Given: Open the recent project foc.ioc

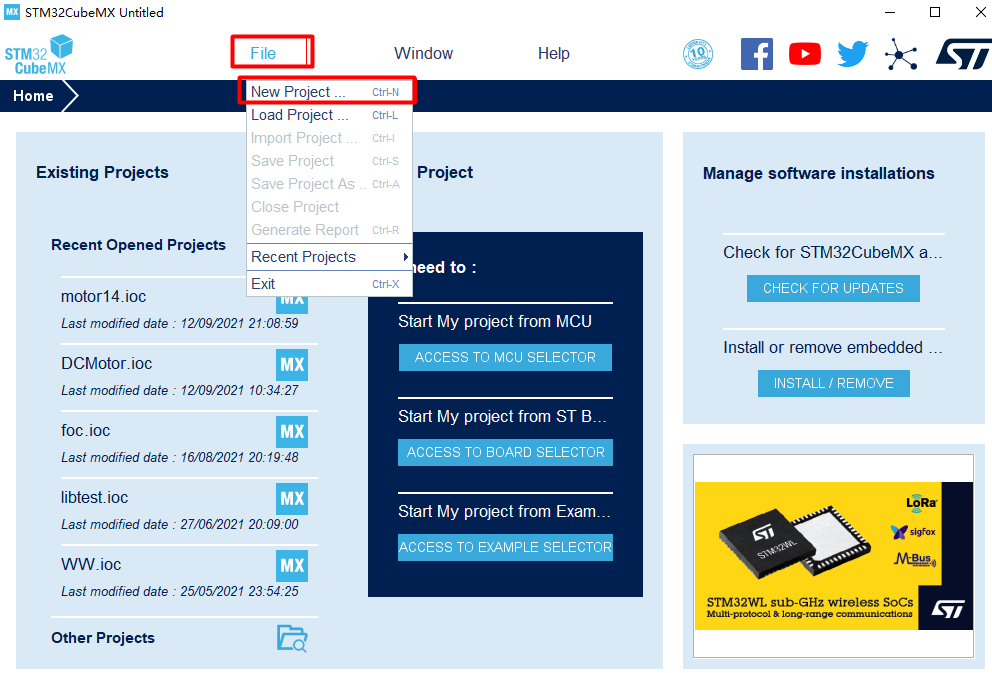Looking at the screenshot, I should (85, 431).
